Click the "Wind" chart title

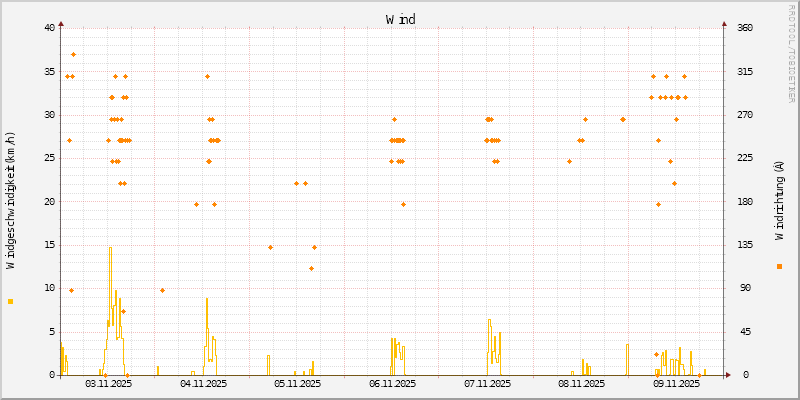400,19
